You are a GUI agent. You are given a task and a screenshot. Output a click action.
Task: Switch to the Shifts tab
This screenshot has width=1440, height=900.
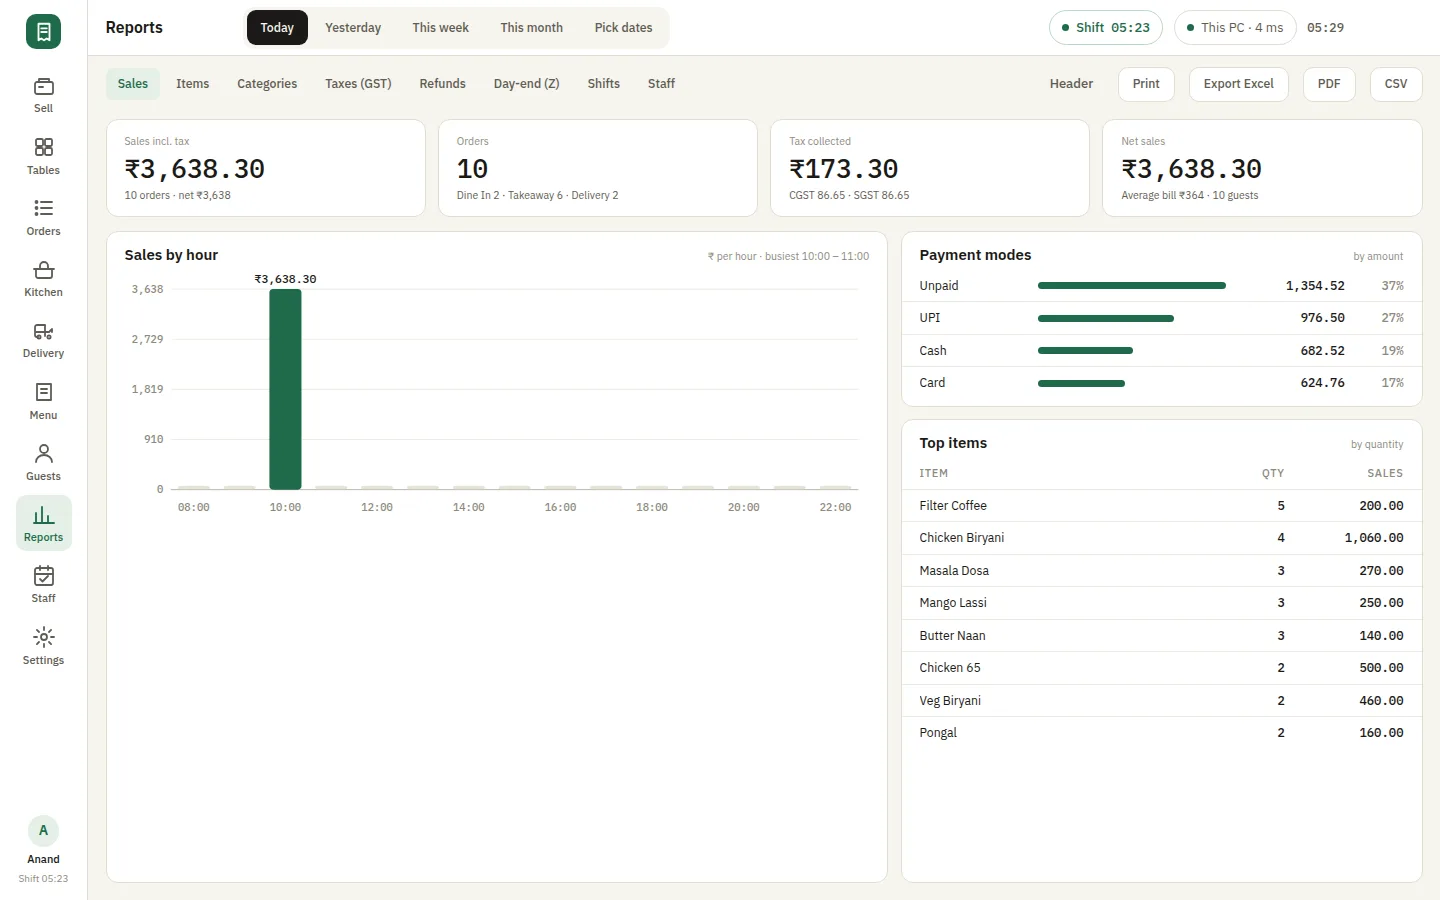tap(603, 84)
